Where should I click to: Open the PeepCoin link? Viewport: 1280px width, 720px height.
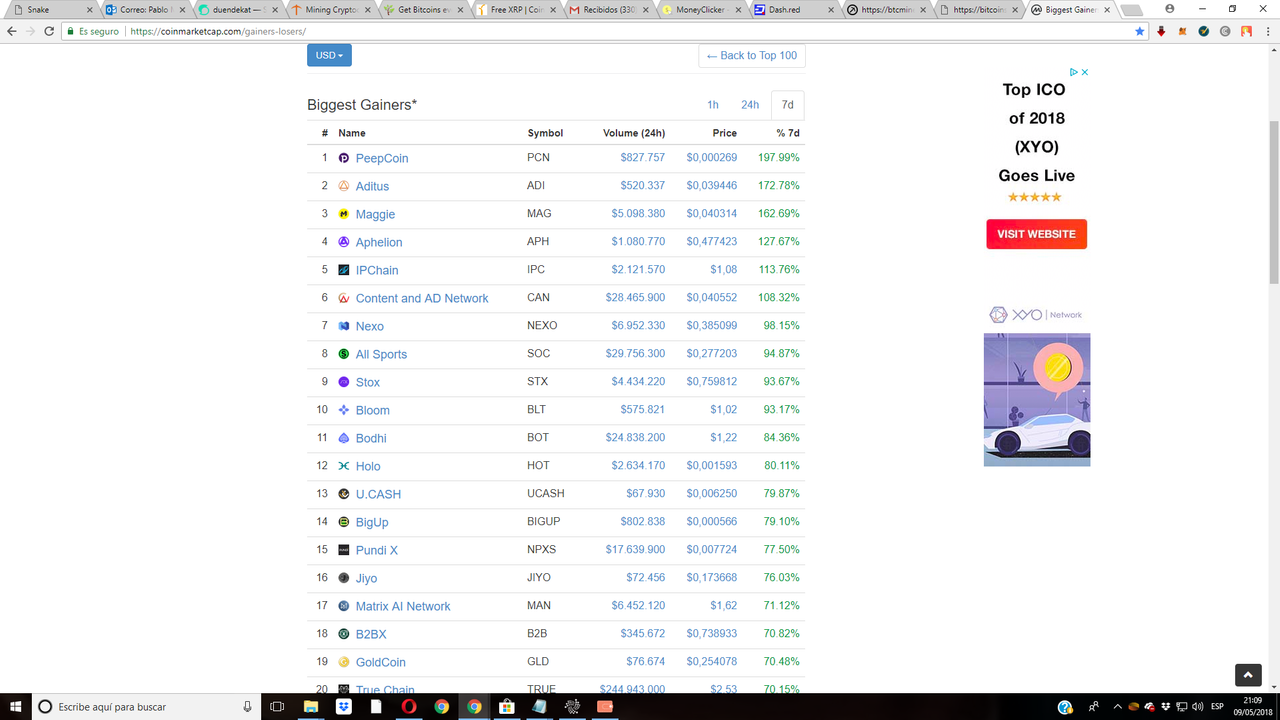(382, 158)
